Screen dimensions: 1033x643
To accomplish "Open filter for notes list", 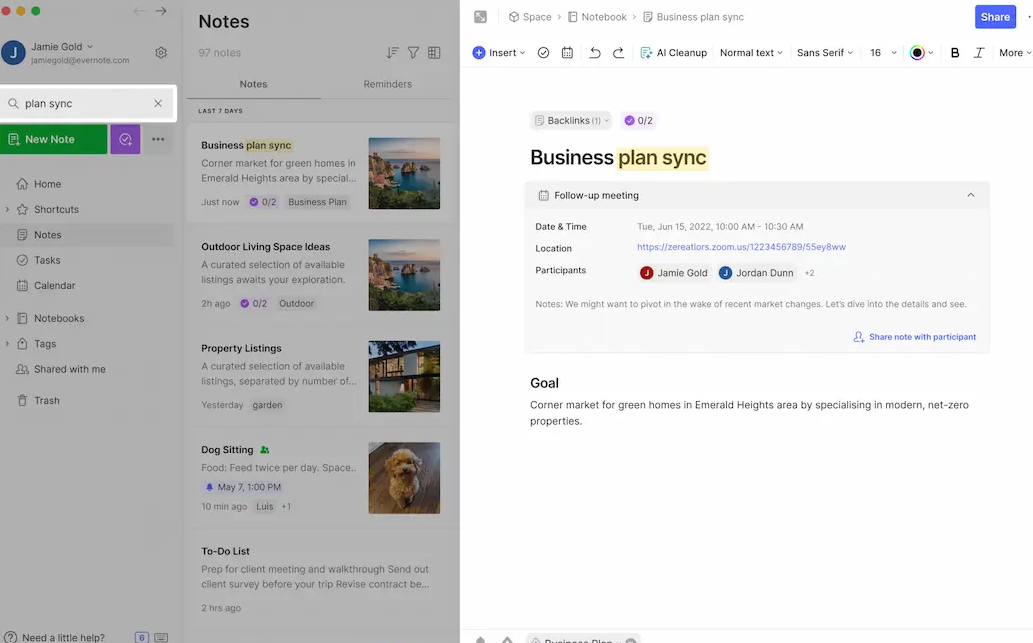I will (413, 53).
